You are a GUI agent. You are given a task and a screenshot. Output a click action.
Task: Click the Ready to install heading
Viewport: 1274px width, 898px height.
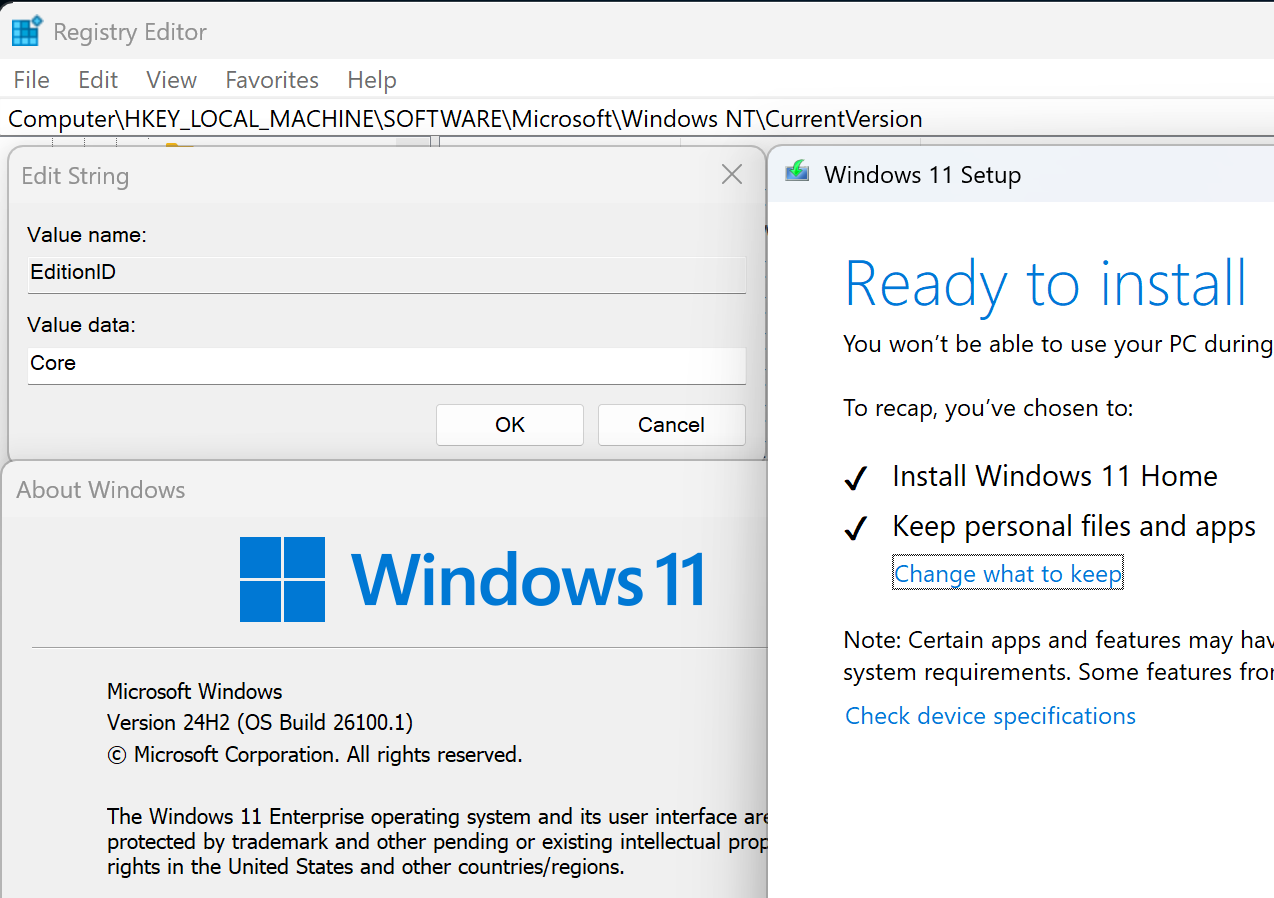[1045, 284]
